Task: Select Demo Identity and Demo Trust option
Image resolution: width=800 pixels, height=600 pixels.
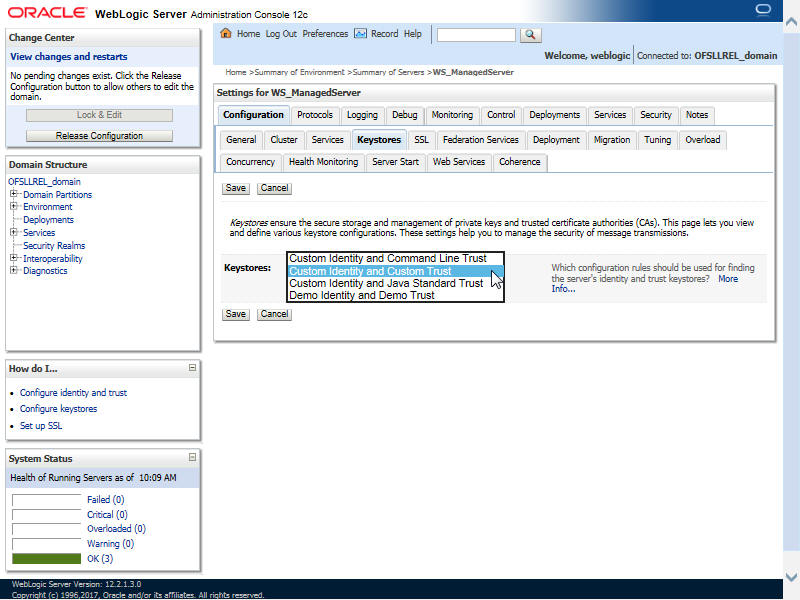Action: (x=395, y=295)
